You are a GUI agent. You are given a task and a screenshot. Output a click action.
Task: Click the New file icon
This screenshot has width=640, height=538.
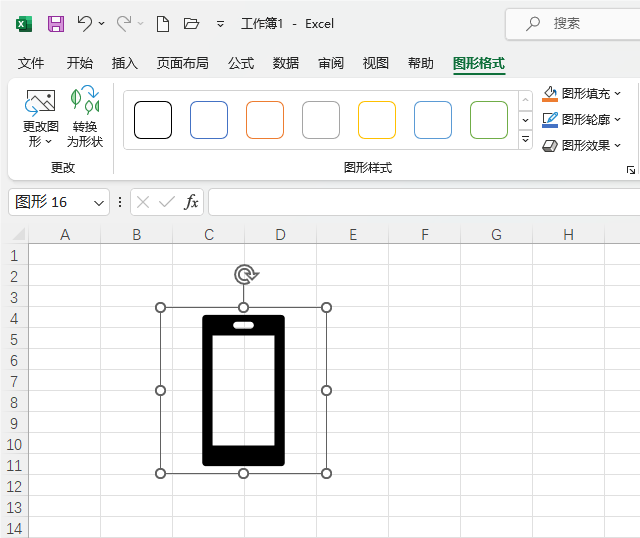pyautogui.click(x=163, y=23)
